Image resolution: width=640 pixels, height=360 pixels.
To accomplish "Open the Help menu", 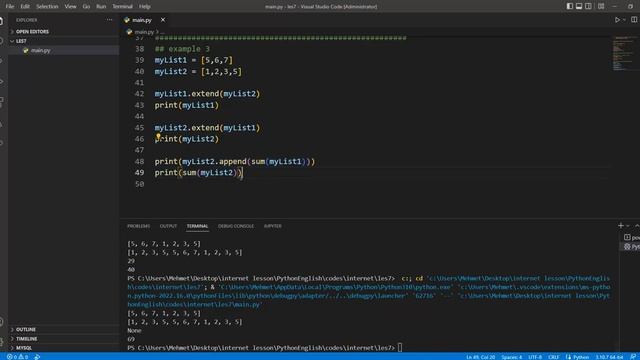I will 144,7.
